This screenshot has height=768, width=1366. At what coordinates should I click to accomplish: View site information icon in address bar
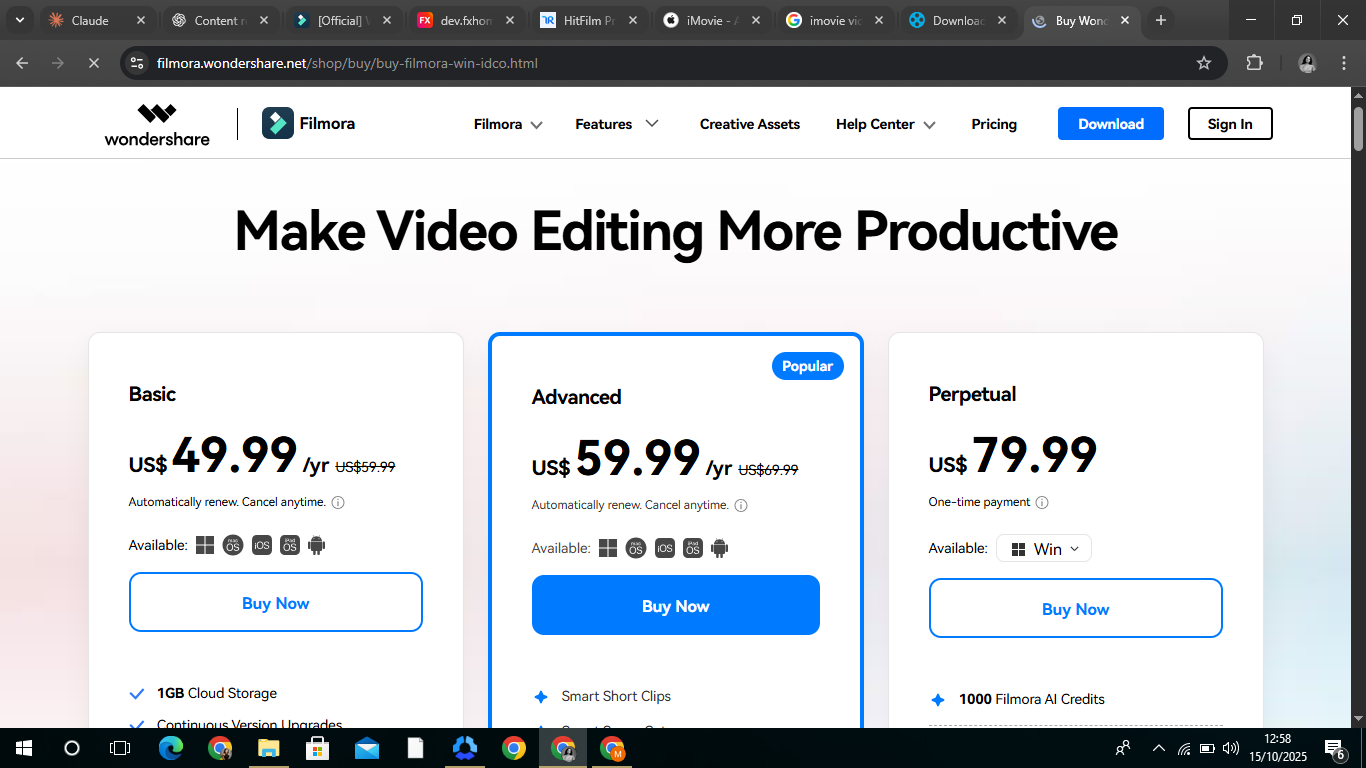tap(138, 63)
